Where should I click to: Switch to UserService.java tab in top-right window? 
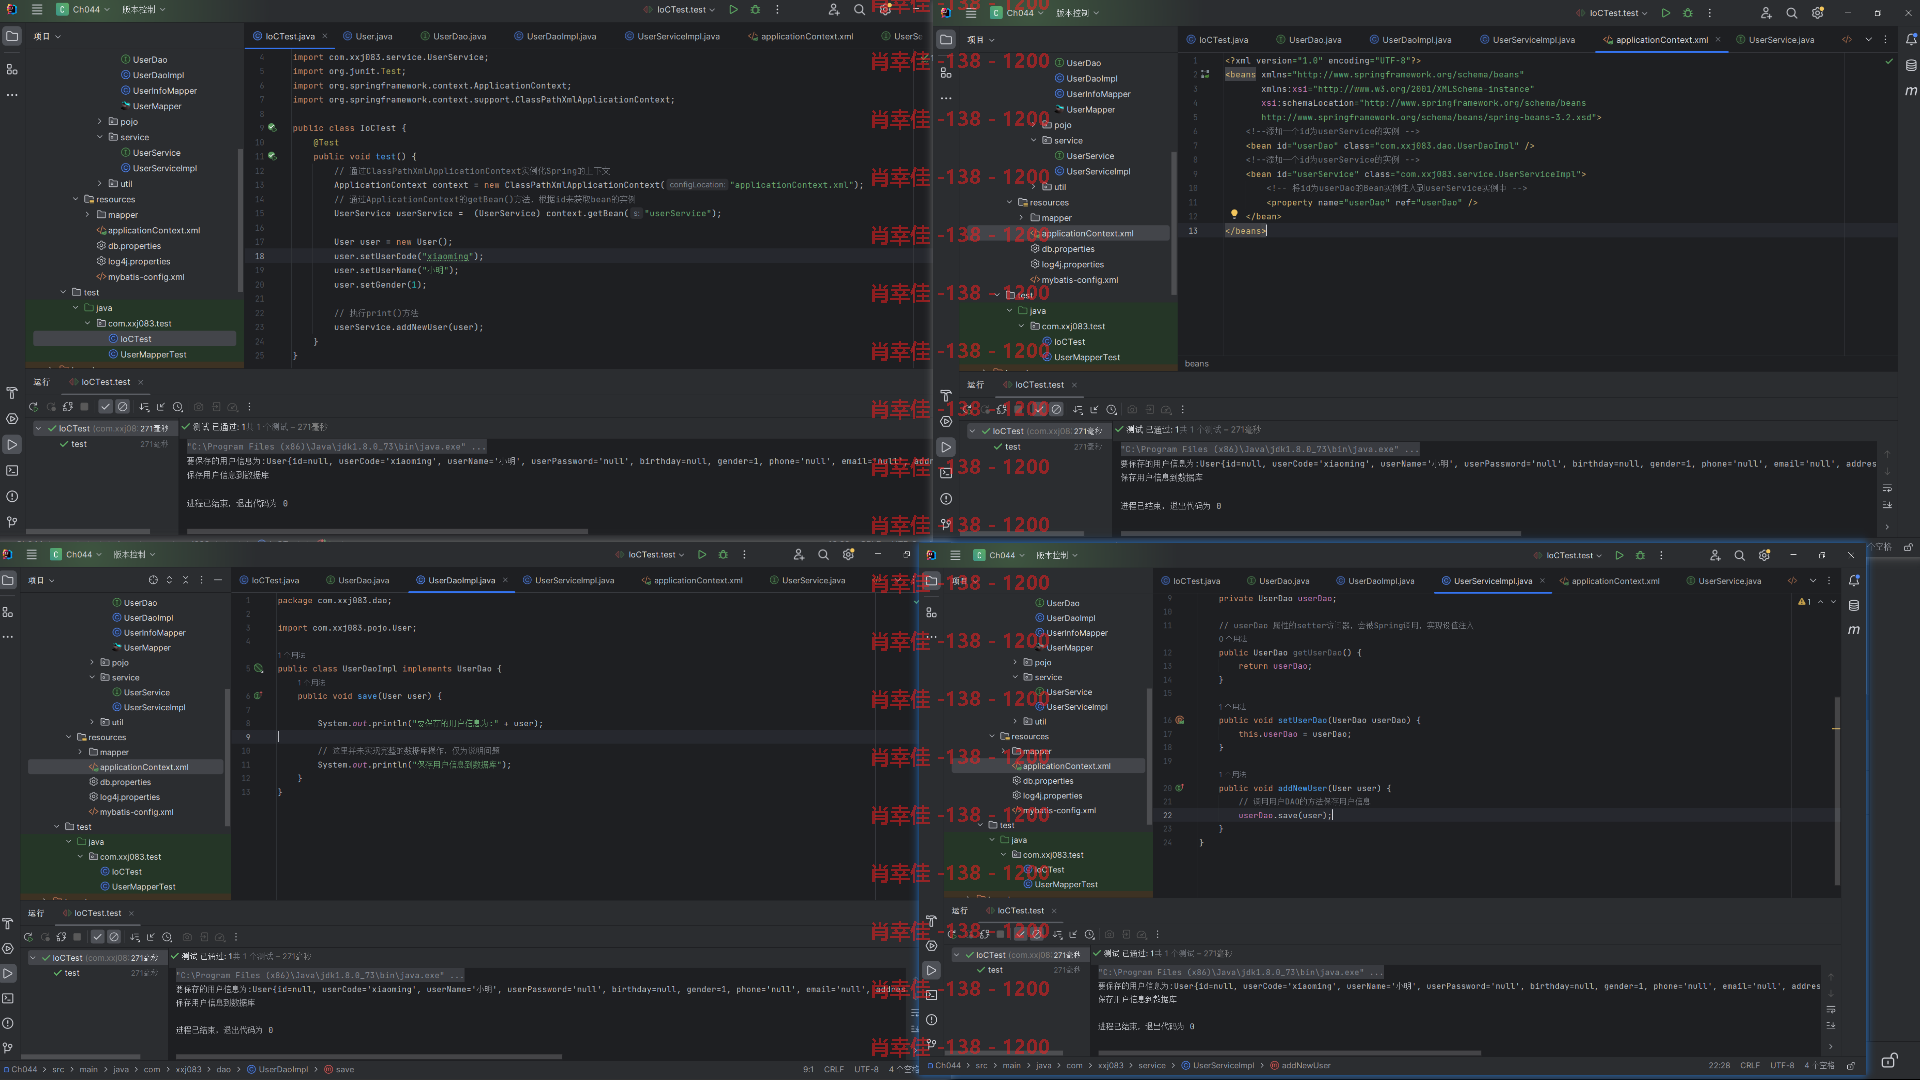(1775, 40)
